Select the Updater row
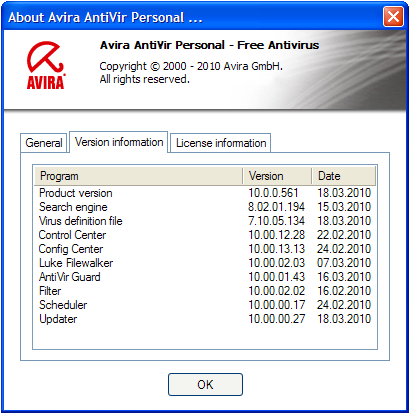The image size is (410, 414). point(205,319)
